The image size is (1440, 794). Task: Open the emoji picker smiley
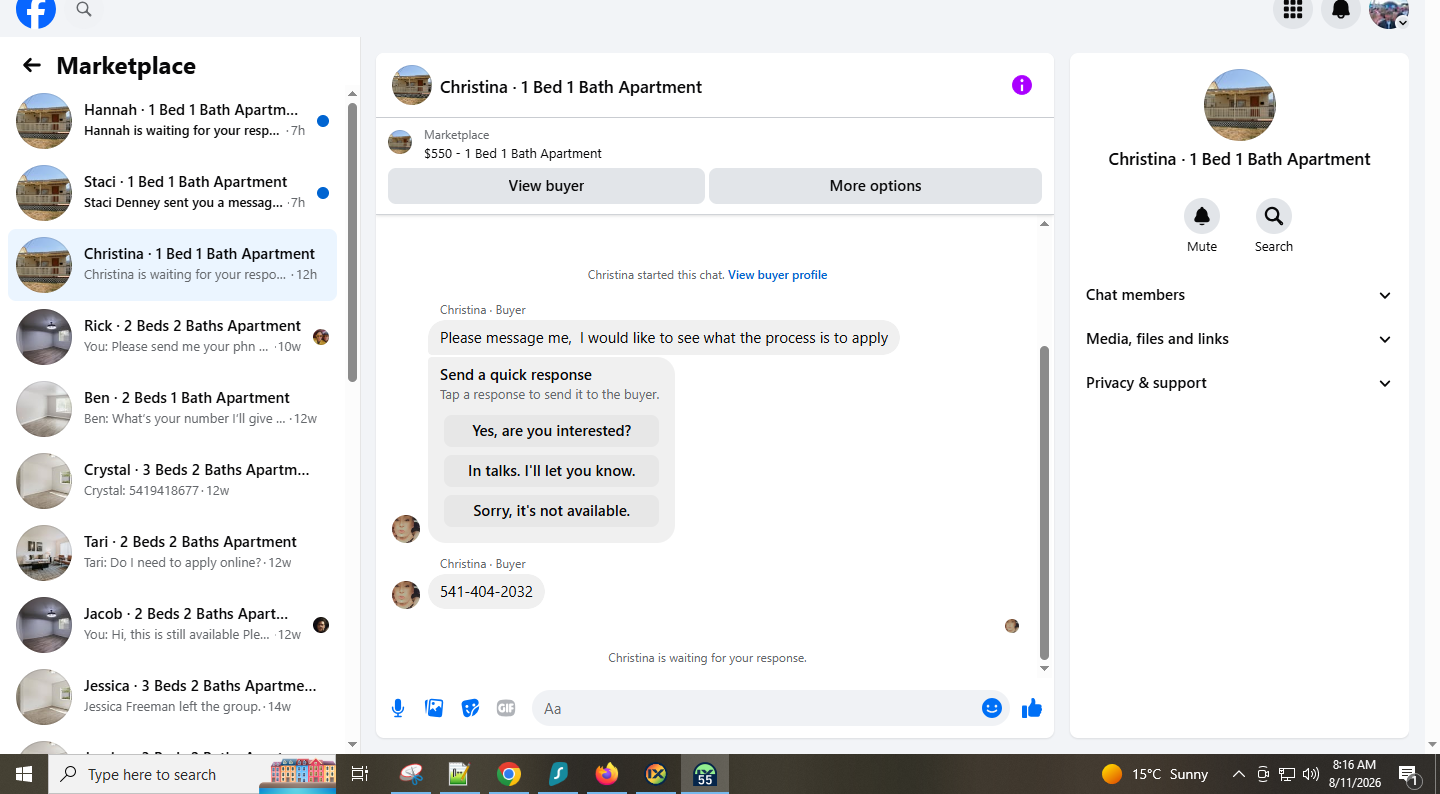[991, 708]
